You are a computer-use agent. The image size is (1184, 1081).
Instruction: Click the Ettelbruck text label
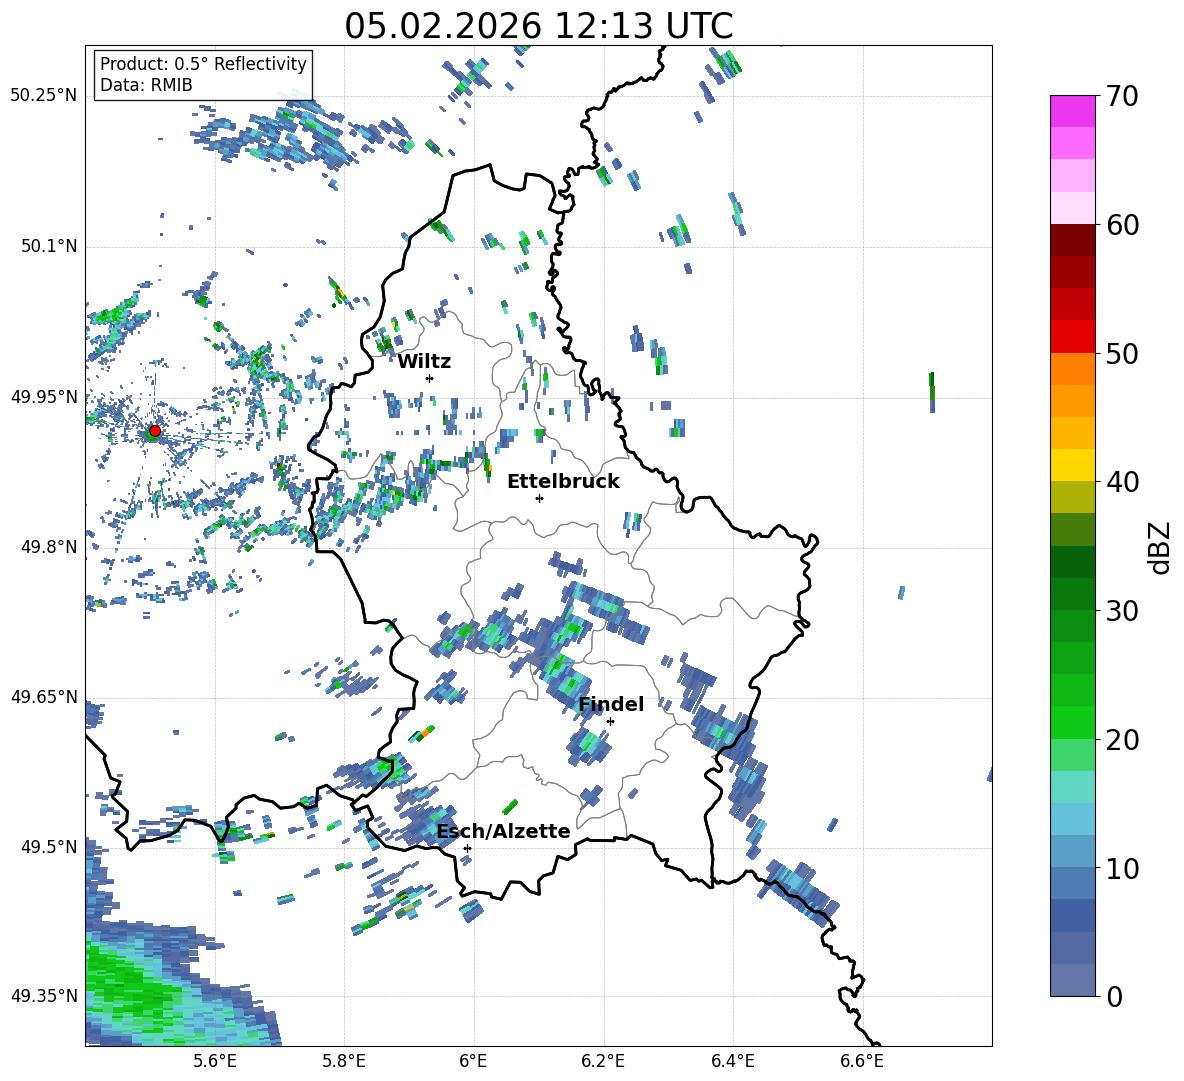pos(562,481)
